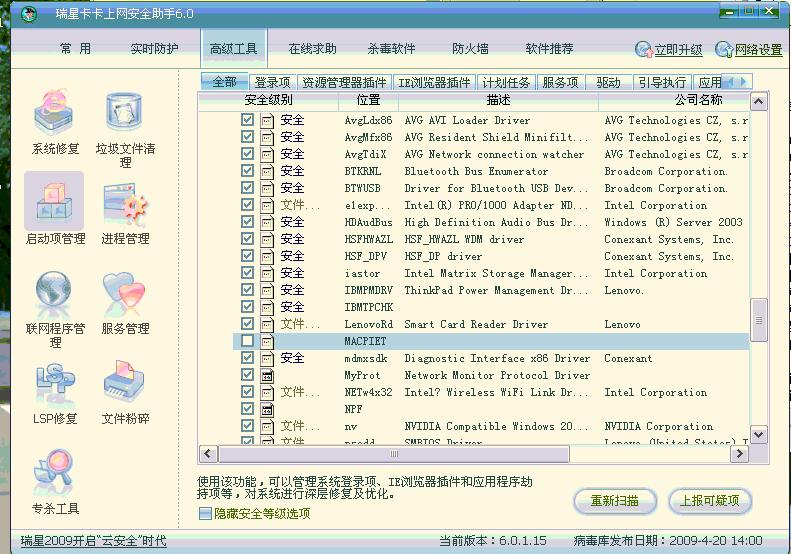Click the 立即升级 upgrade icon
The width and height of the screenshot is (791, 554).
click(x=644, y=49)
